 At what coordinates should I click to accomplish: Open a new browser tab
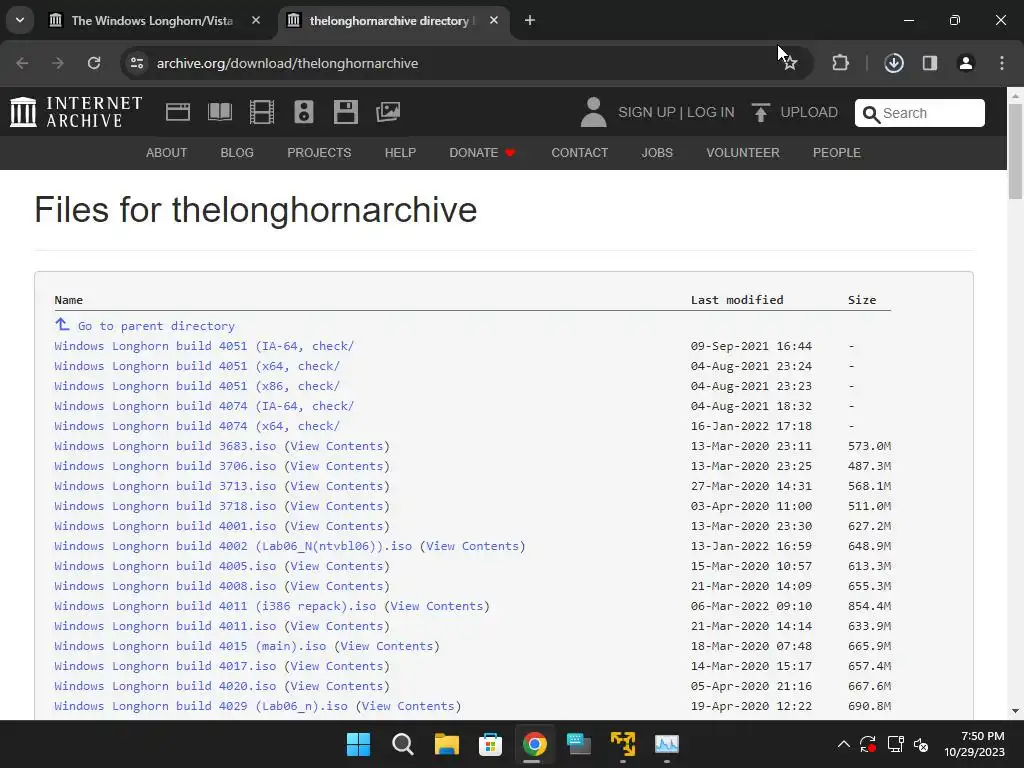[530, 21]
